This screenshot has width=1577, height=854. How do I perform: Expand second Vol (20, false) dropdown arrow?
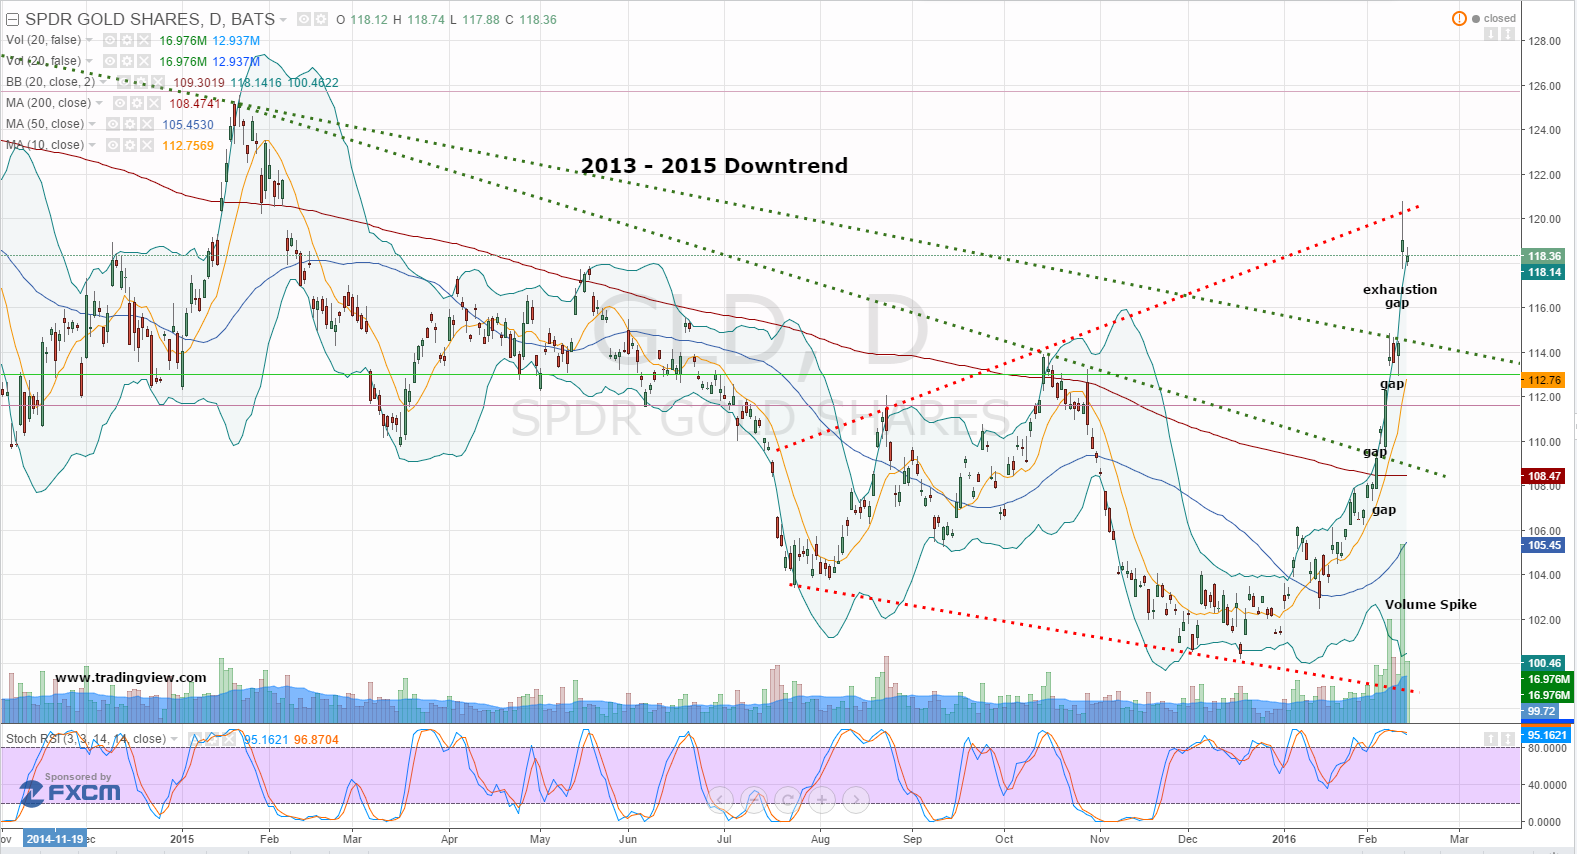(90, 62)
